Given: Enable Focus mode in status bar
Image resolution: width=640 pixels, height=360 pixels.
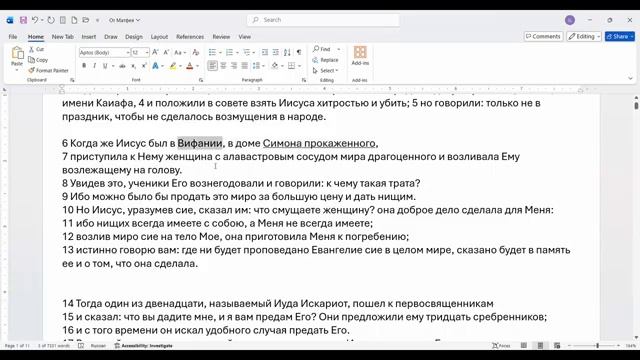Looking at the screenshot, I should (x=501, y=346).
